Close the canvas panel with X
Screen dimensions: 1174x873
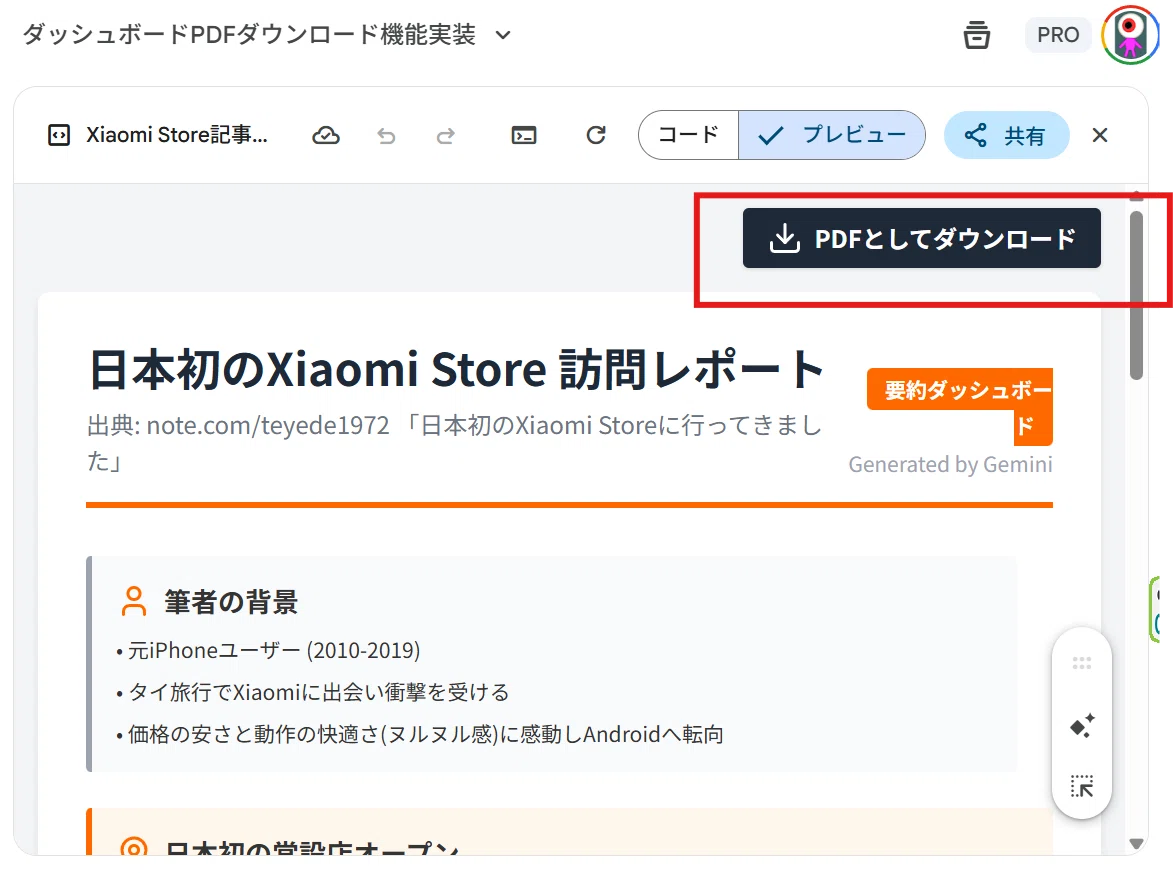(1100, 136)
